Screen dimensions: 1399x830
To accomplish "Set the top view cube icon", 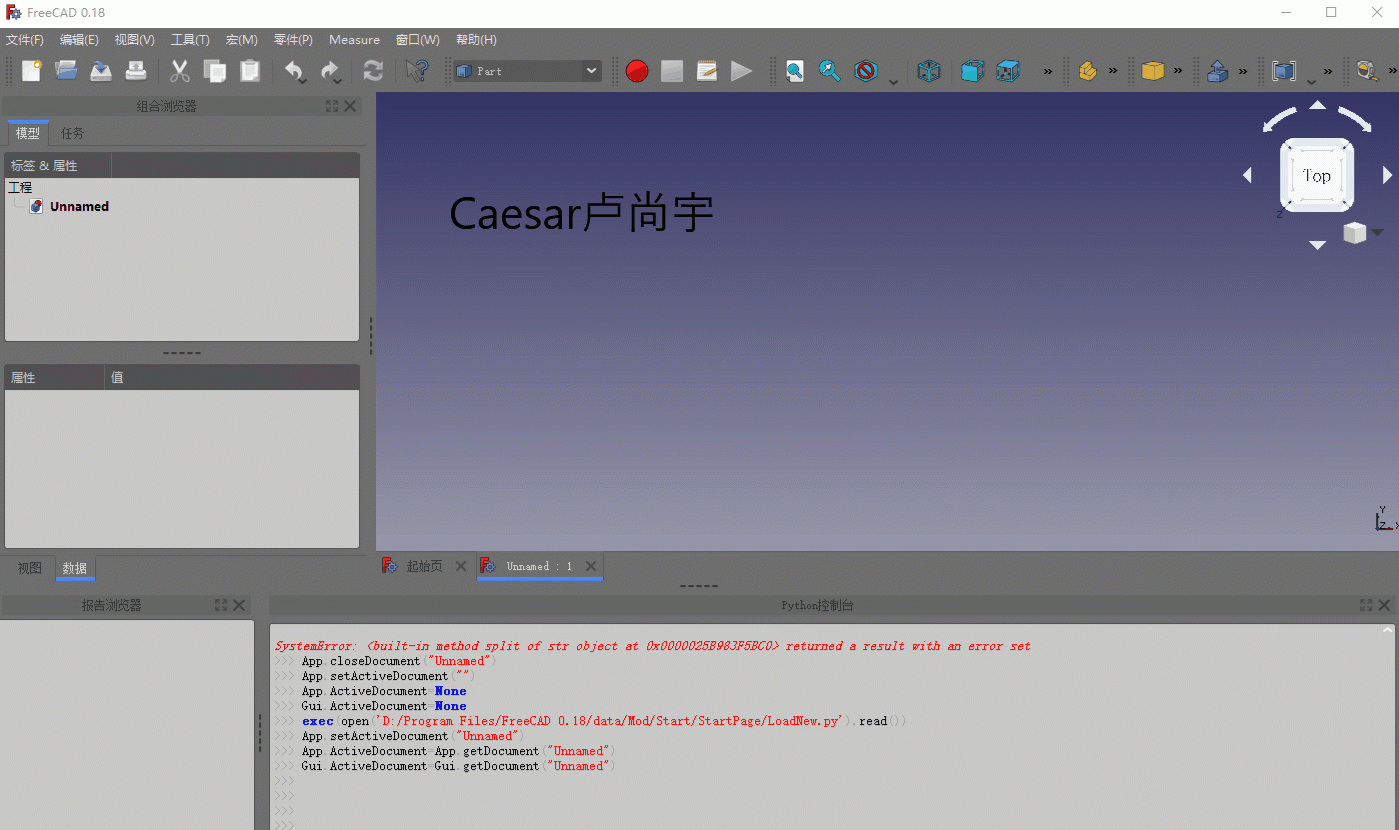I will pyautogui.click(x=1008, y=71).
